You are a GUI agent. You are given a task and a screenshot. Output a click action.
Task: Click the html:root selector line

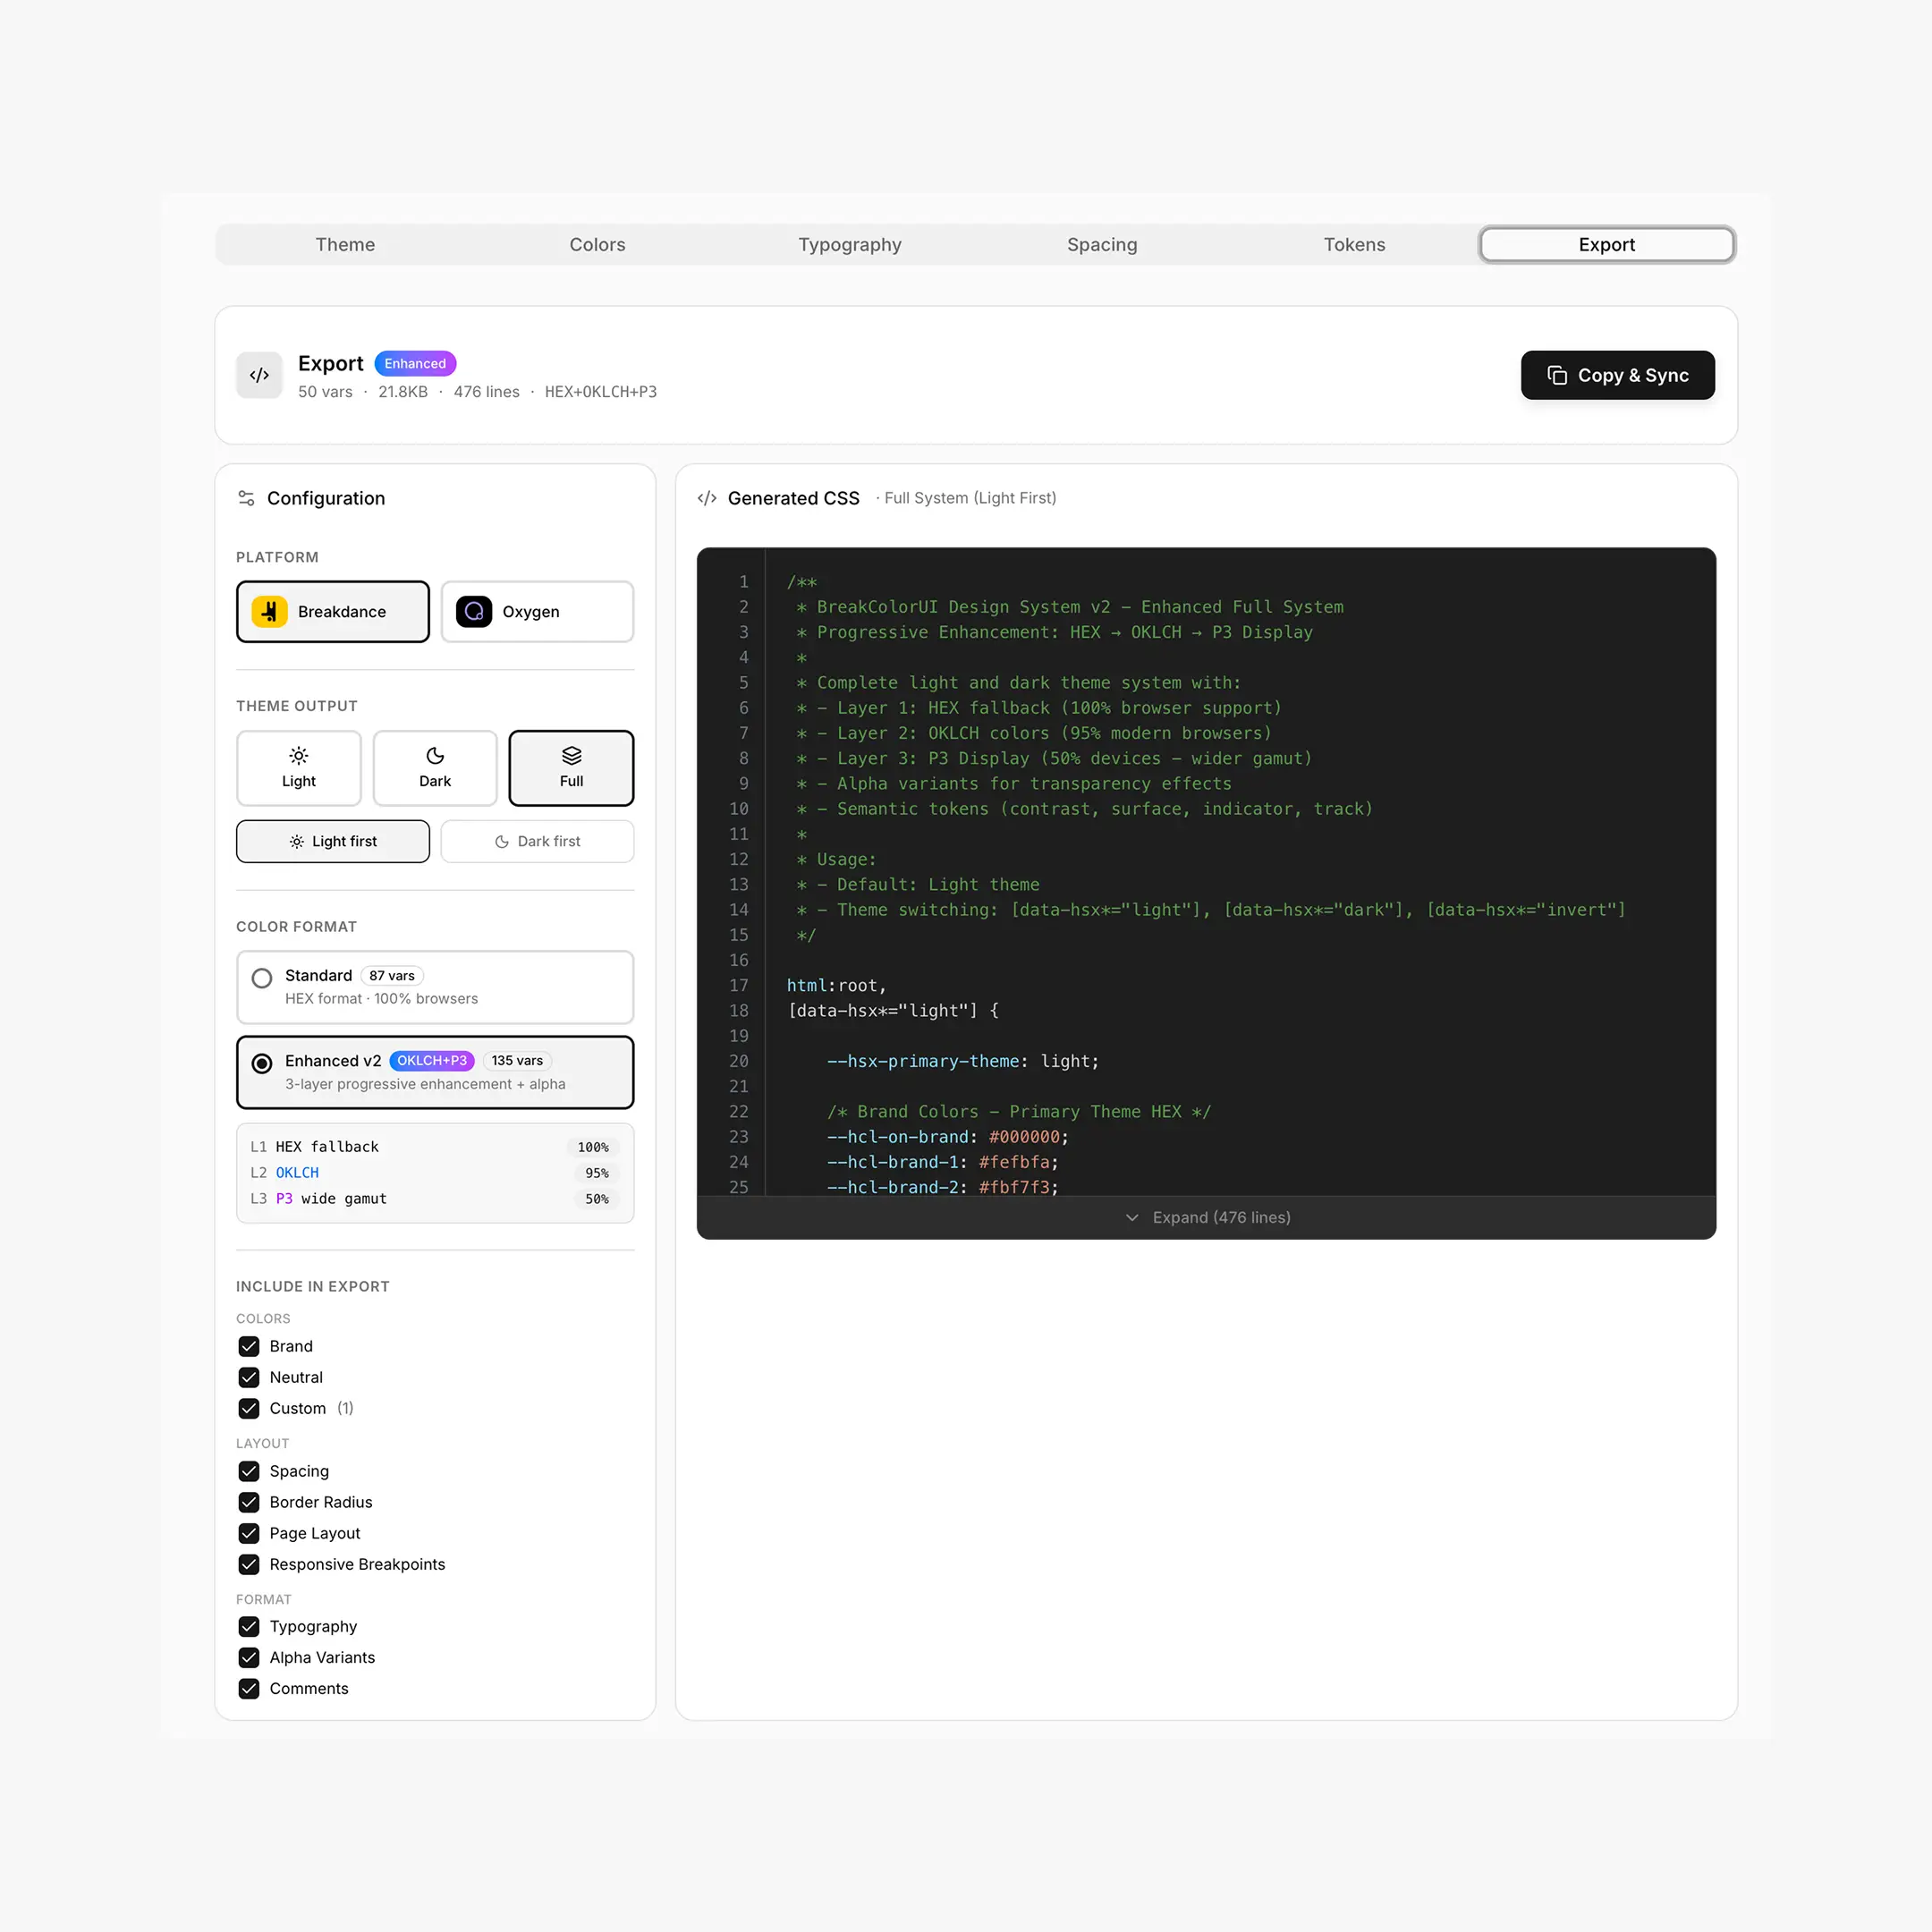pos(836,986)
